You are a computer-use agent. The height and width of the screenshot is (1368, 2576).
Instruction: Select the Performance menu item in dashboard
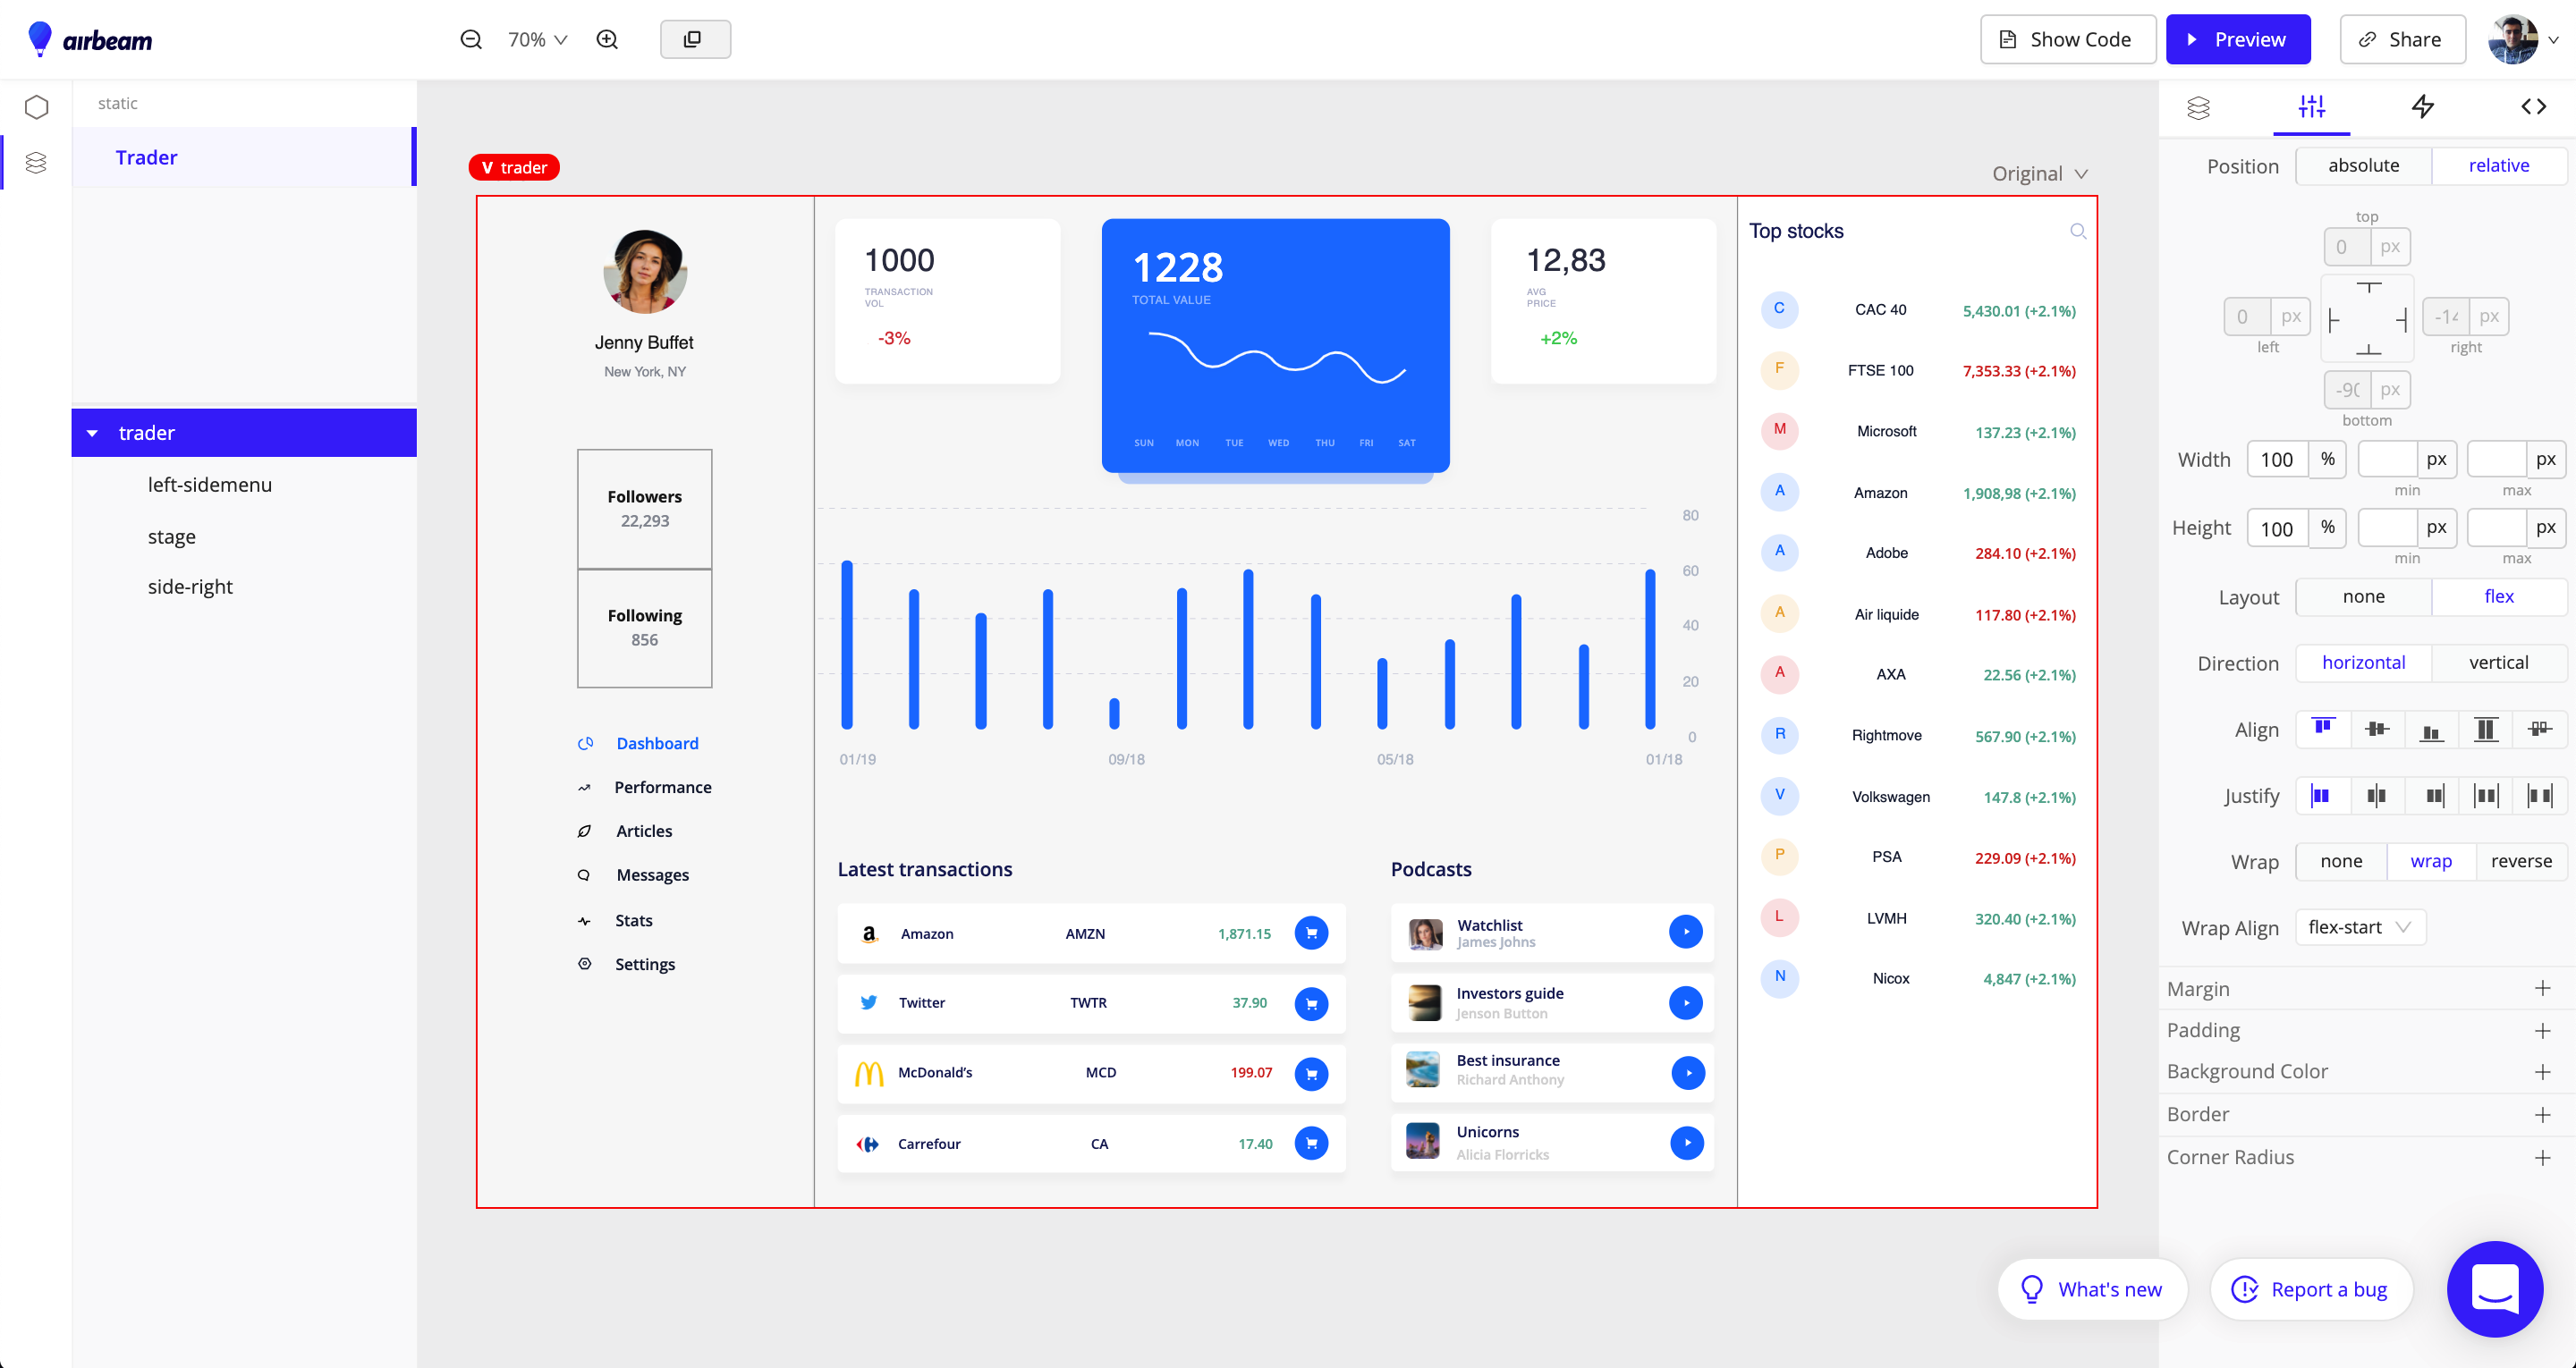(x=663, y=787)
